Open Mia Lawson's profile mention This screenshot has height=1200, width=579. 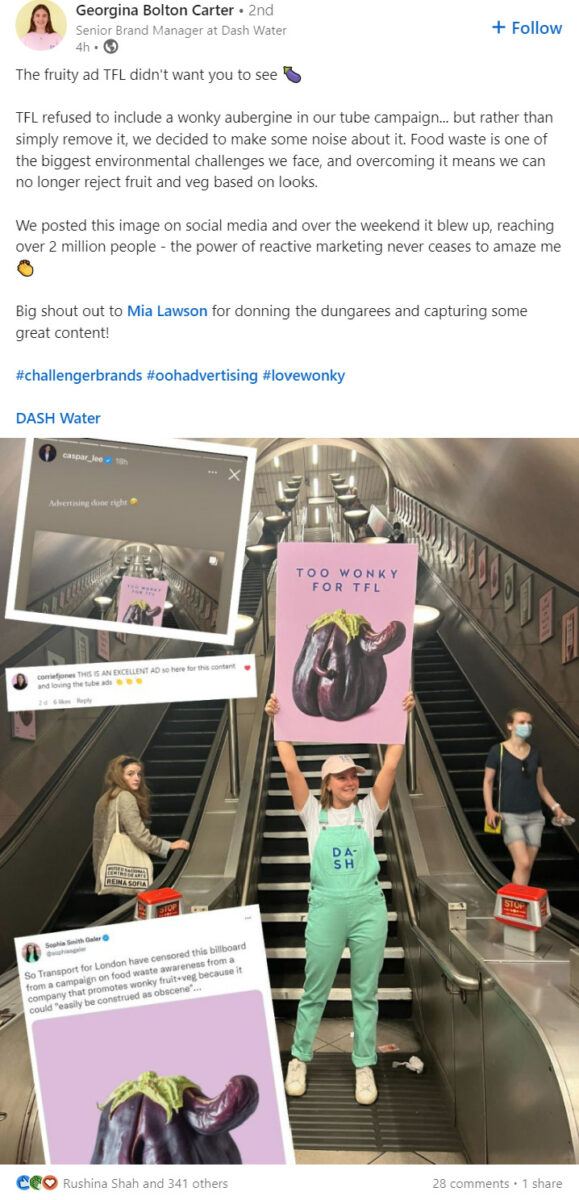167,311
